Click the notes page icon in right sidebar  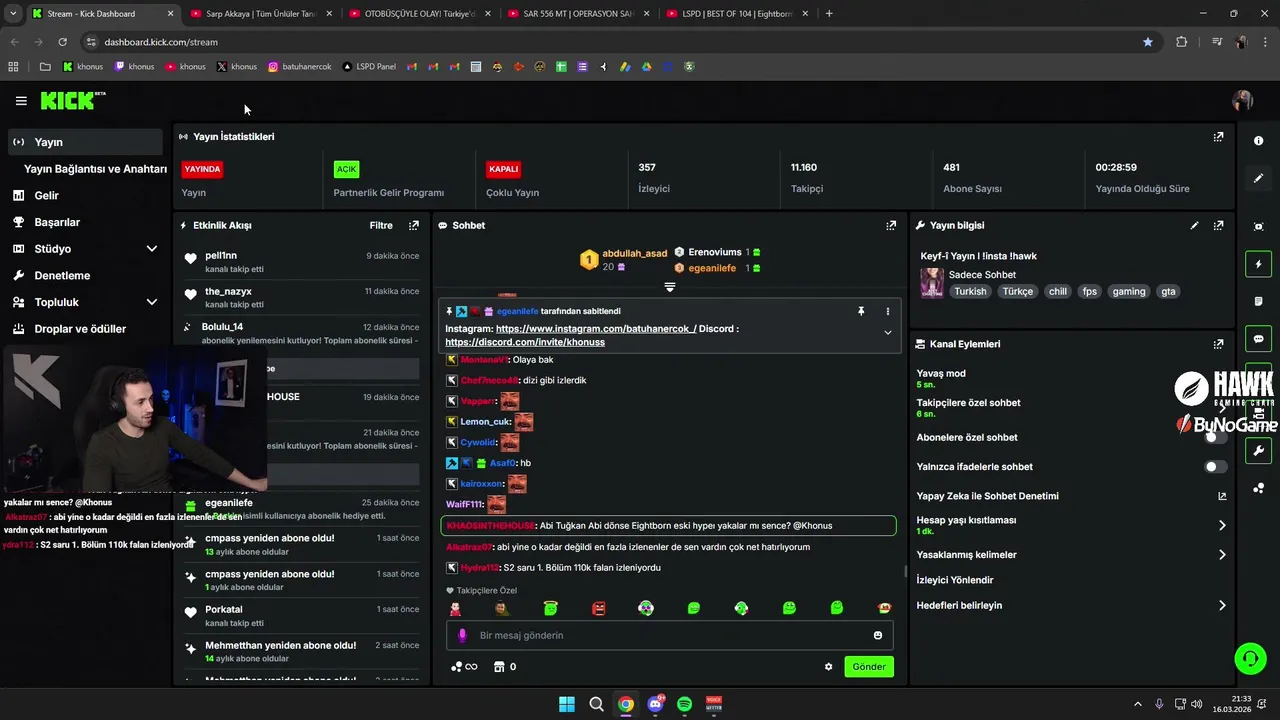[1258, 301]
